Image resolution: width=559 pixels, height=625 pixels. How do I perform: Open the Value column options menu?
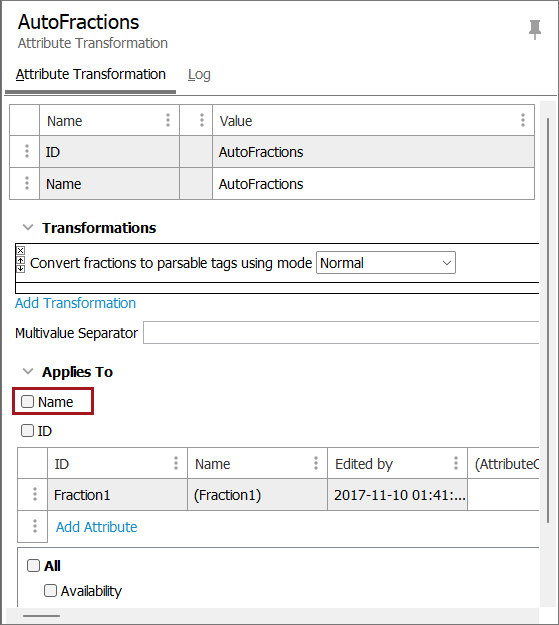tap(523, 120)
